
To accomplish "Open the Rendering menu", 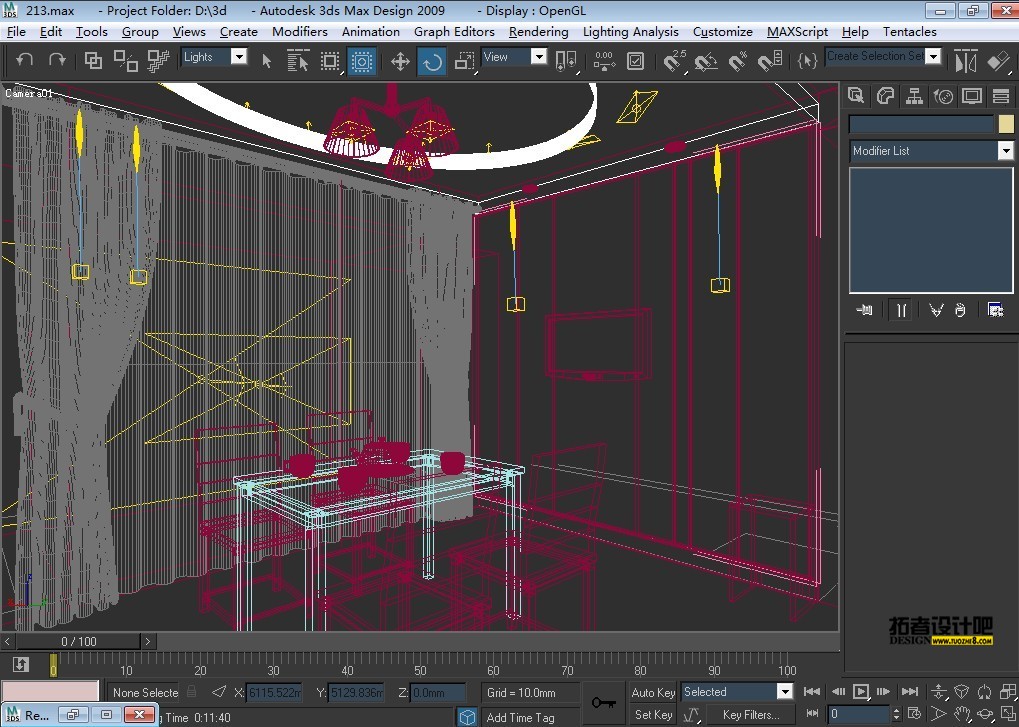I will (x=538, y=32).
